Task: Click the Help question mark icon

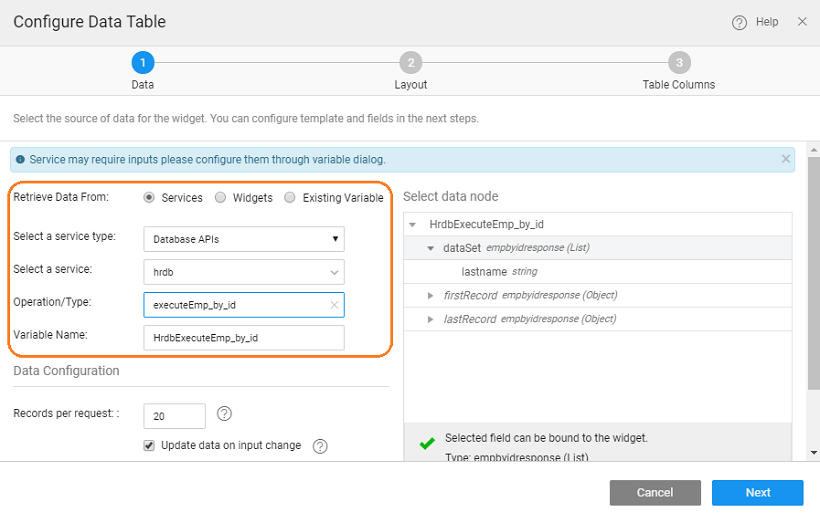Action: point(739,22)
